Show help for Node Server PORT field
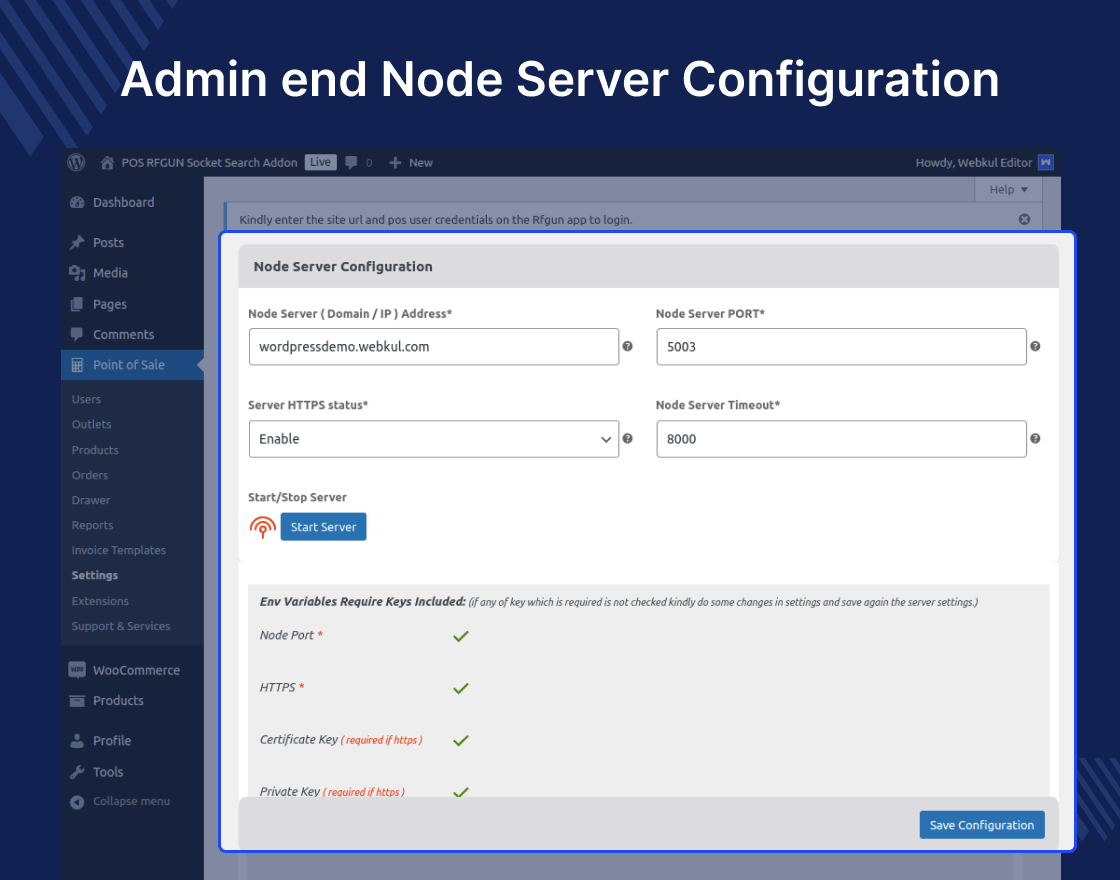Viewport: 1120px width, 880px height. (1035, 346)
